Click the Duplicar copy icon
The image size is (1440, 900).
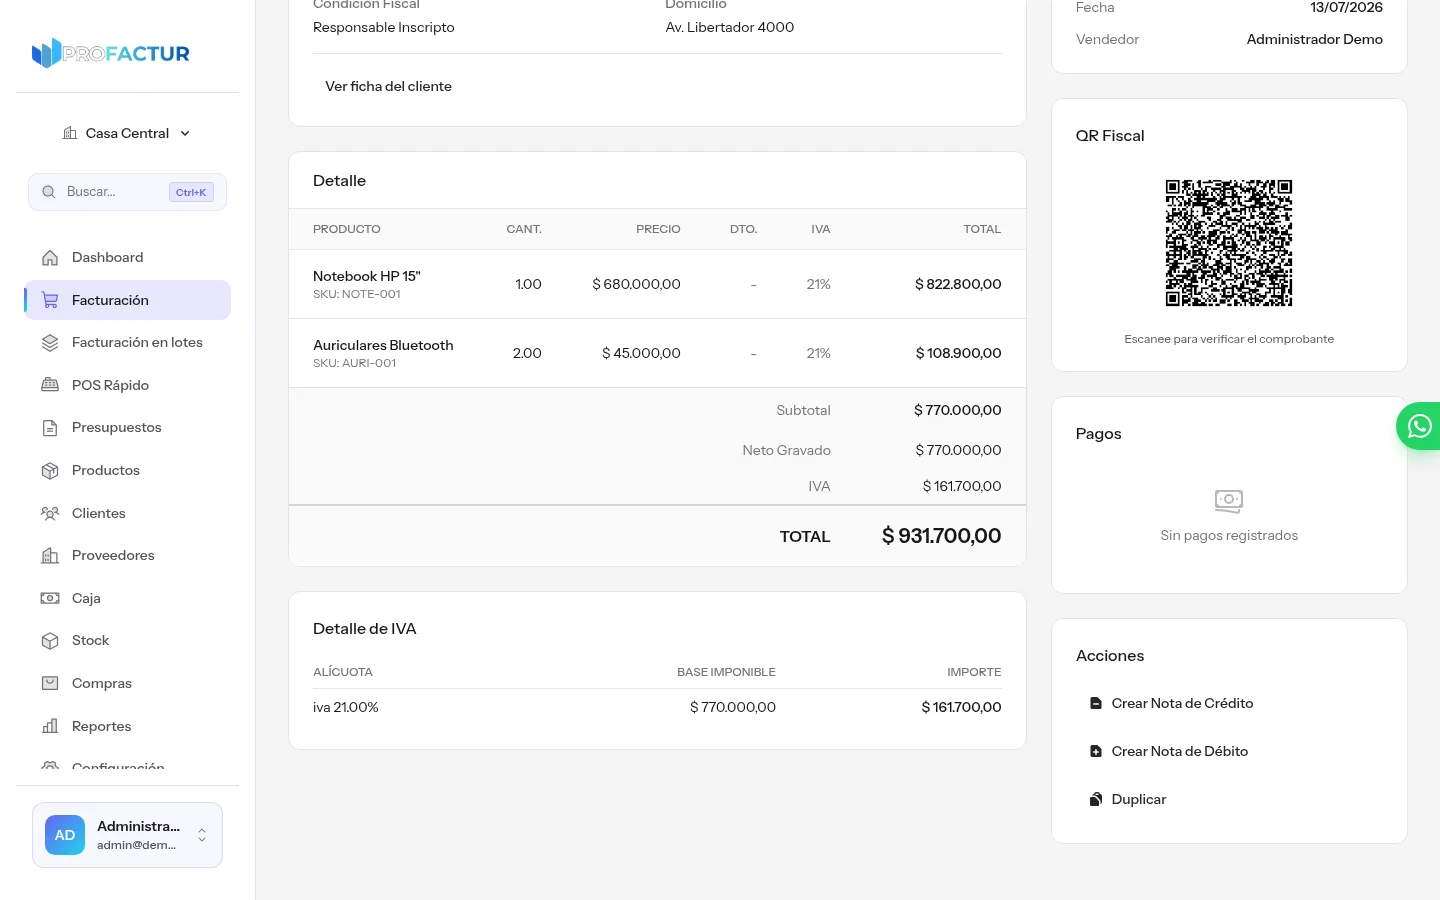click(1096, 799)
